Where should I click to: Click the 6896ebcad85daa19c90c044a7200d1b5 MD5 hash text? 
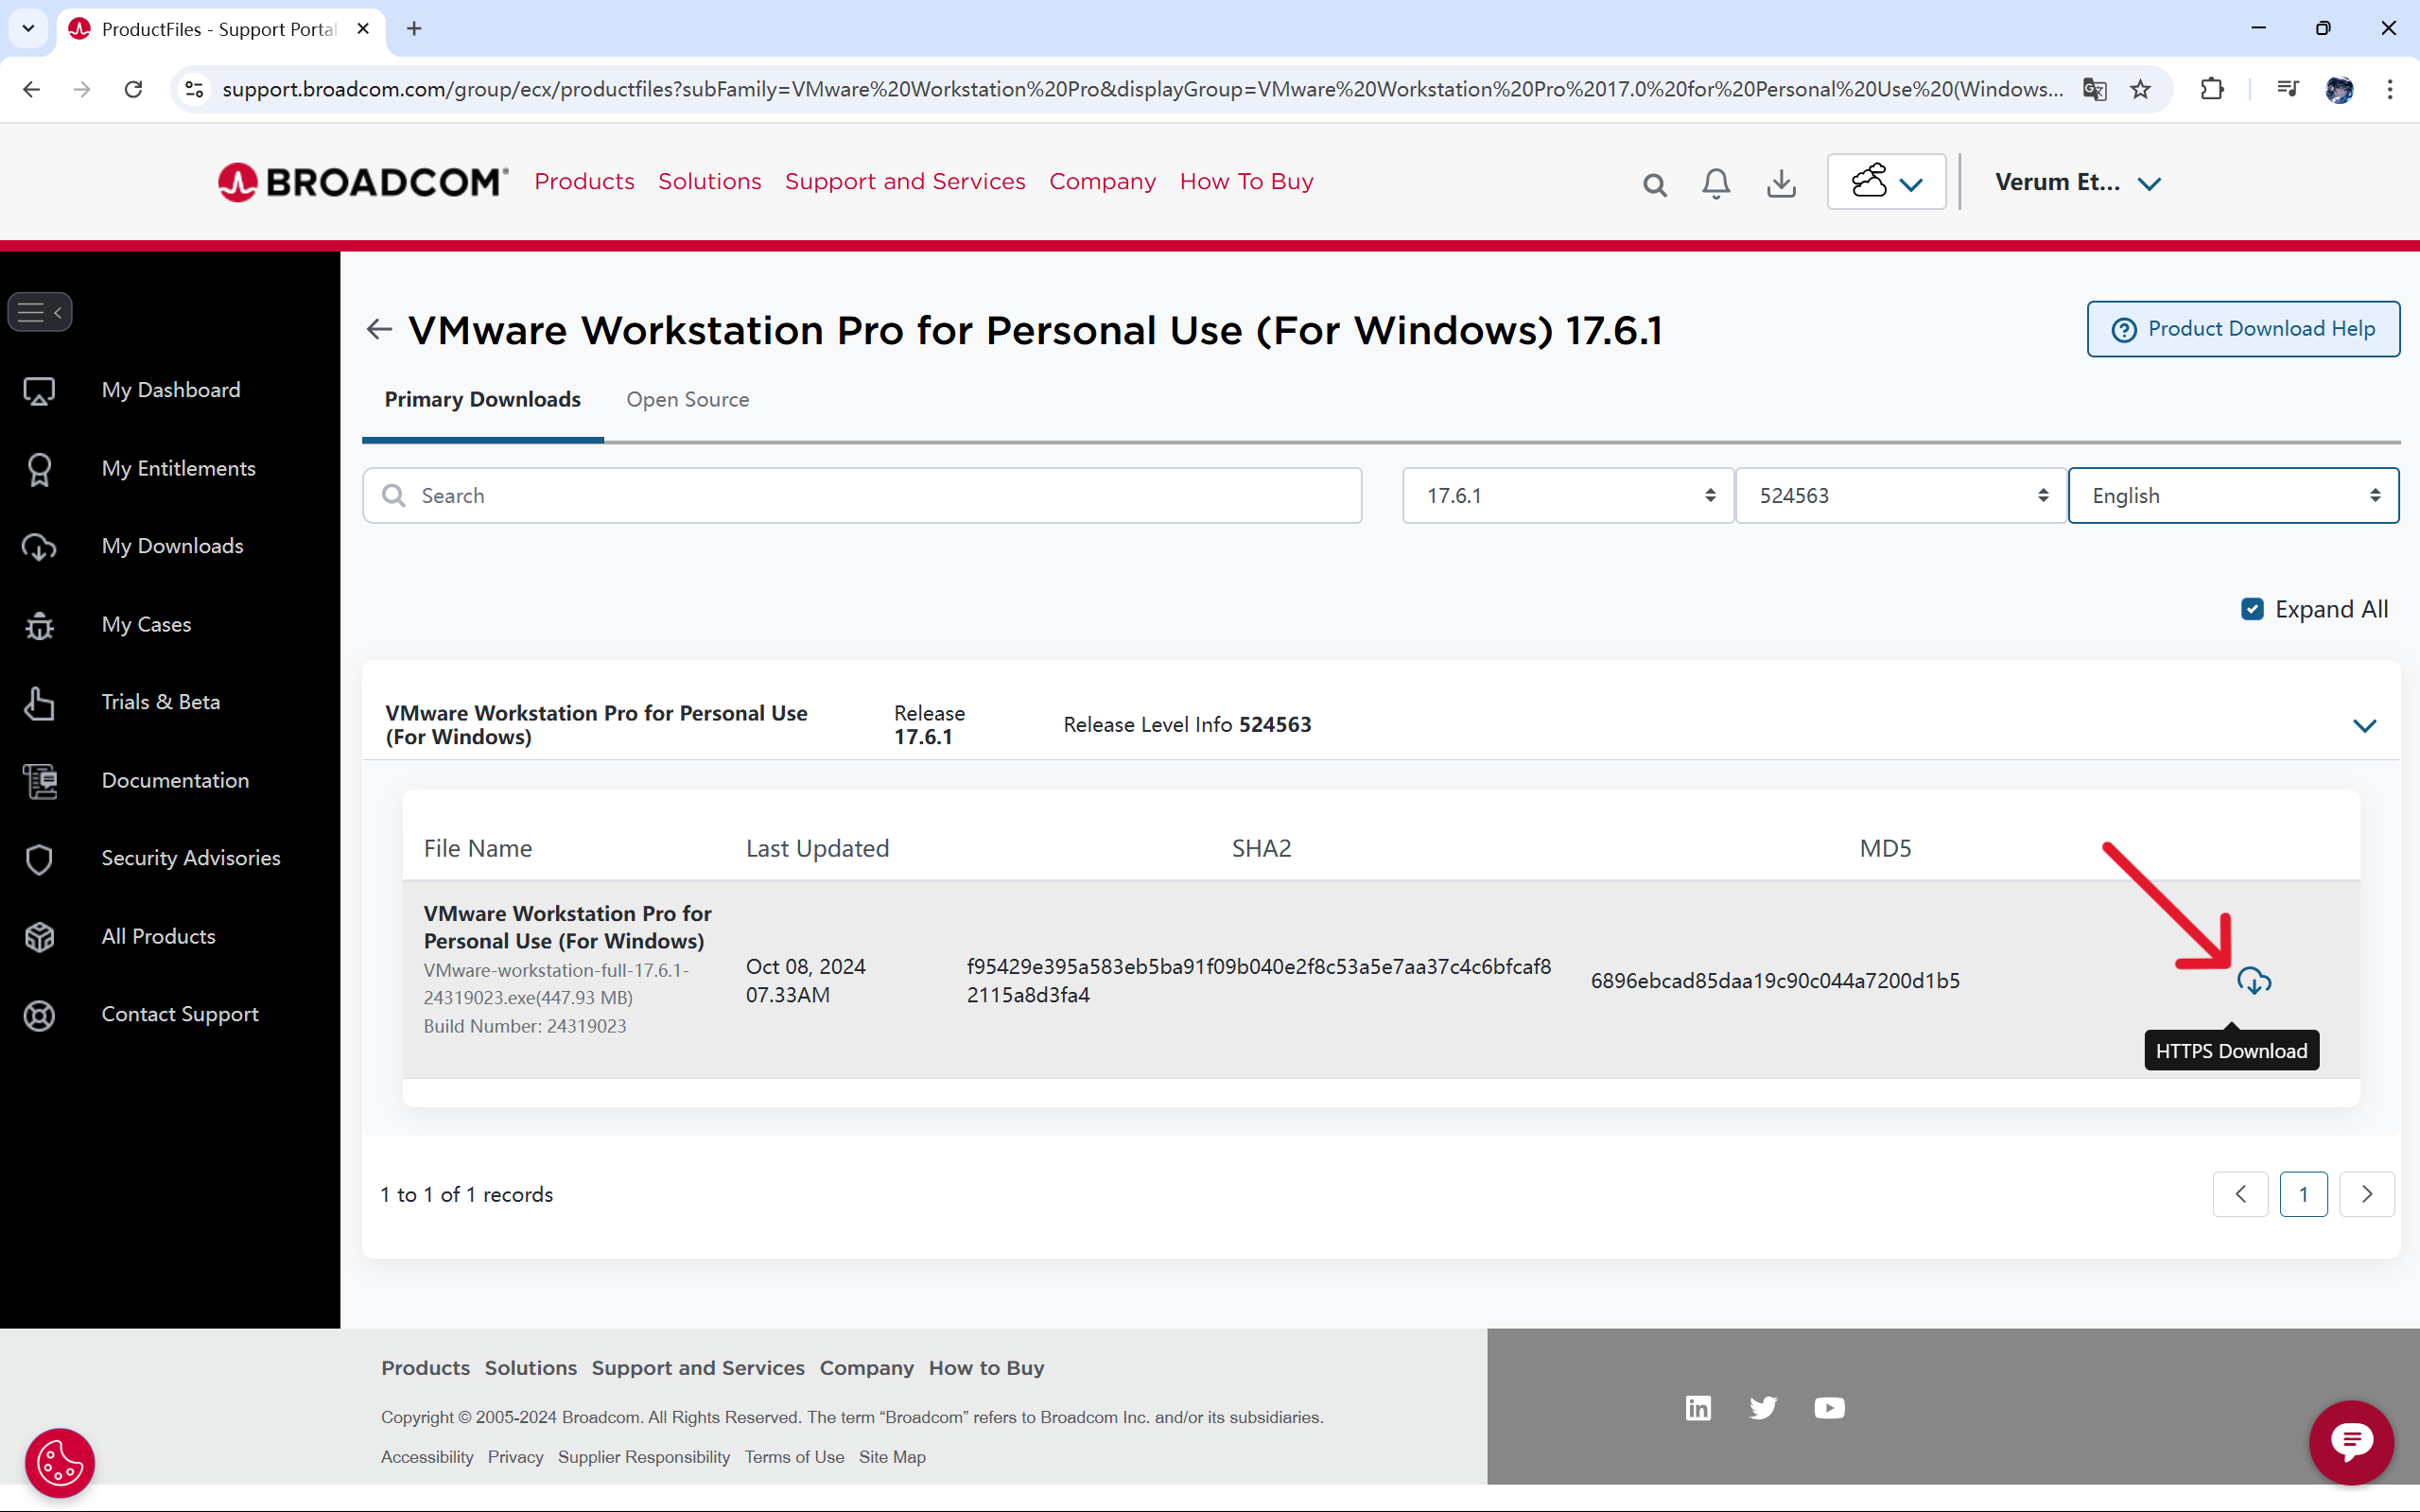point(1775,981)
